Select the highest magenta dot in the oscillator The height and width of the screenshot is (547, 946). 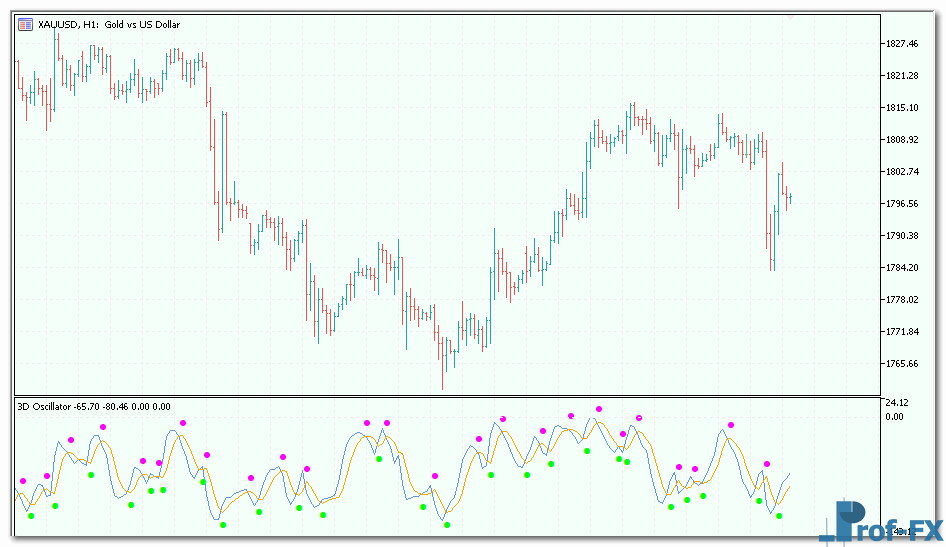[599, 408]
